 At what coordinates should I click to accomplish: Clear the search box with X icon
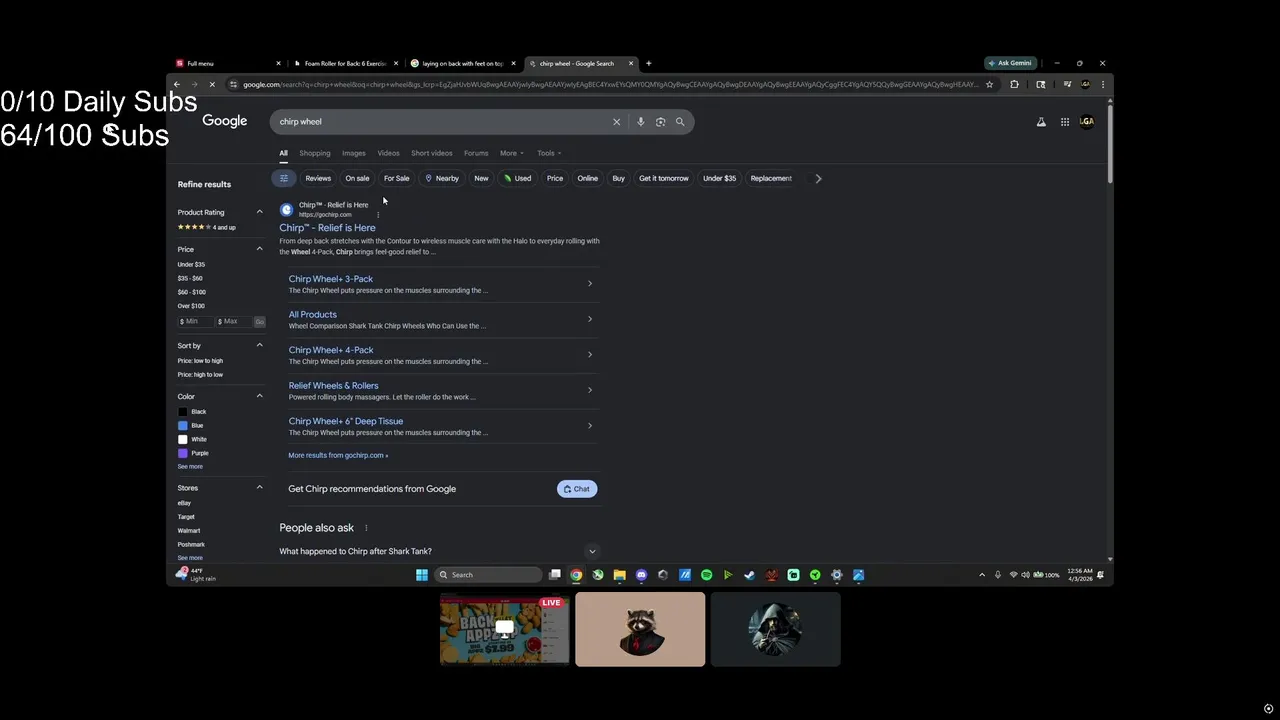[616, 122]
